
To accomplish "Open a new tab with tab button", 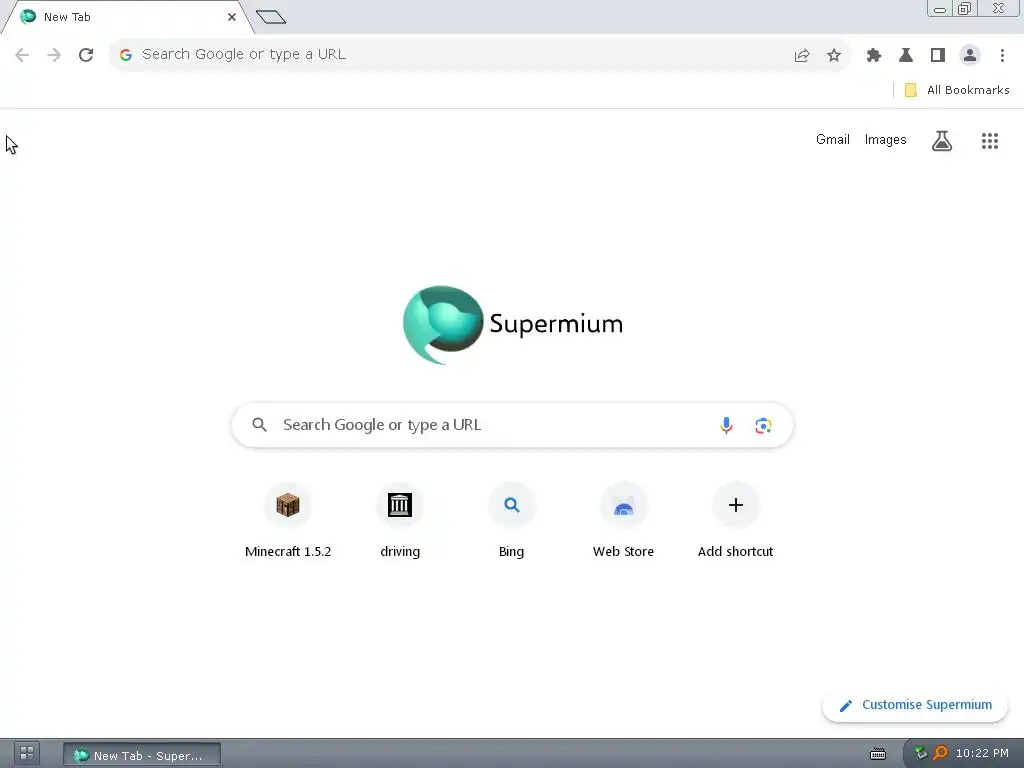I will tap(271, 17).
